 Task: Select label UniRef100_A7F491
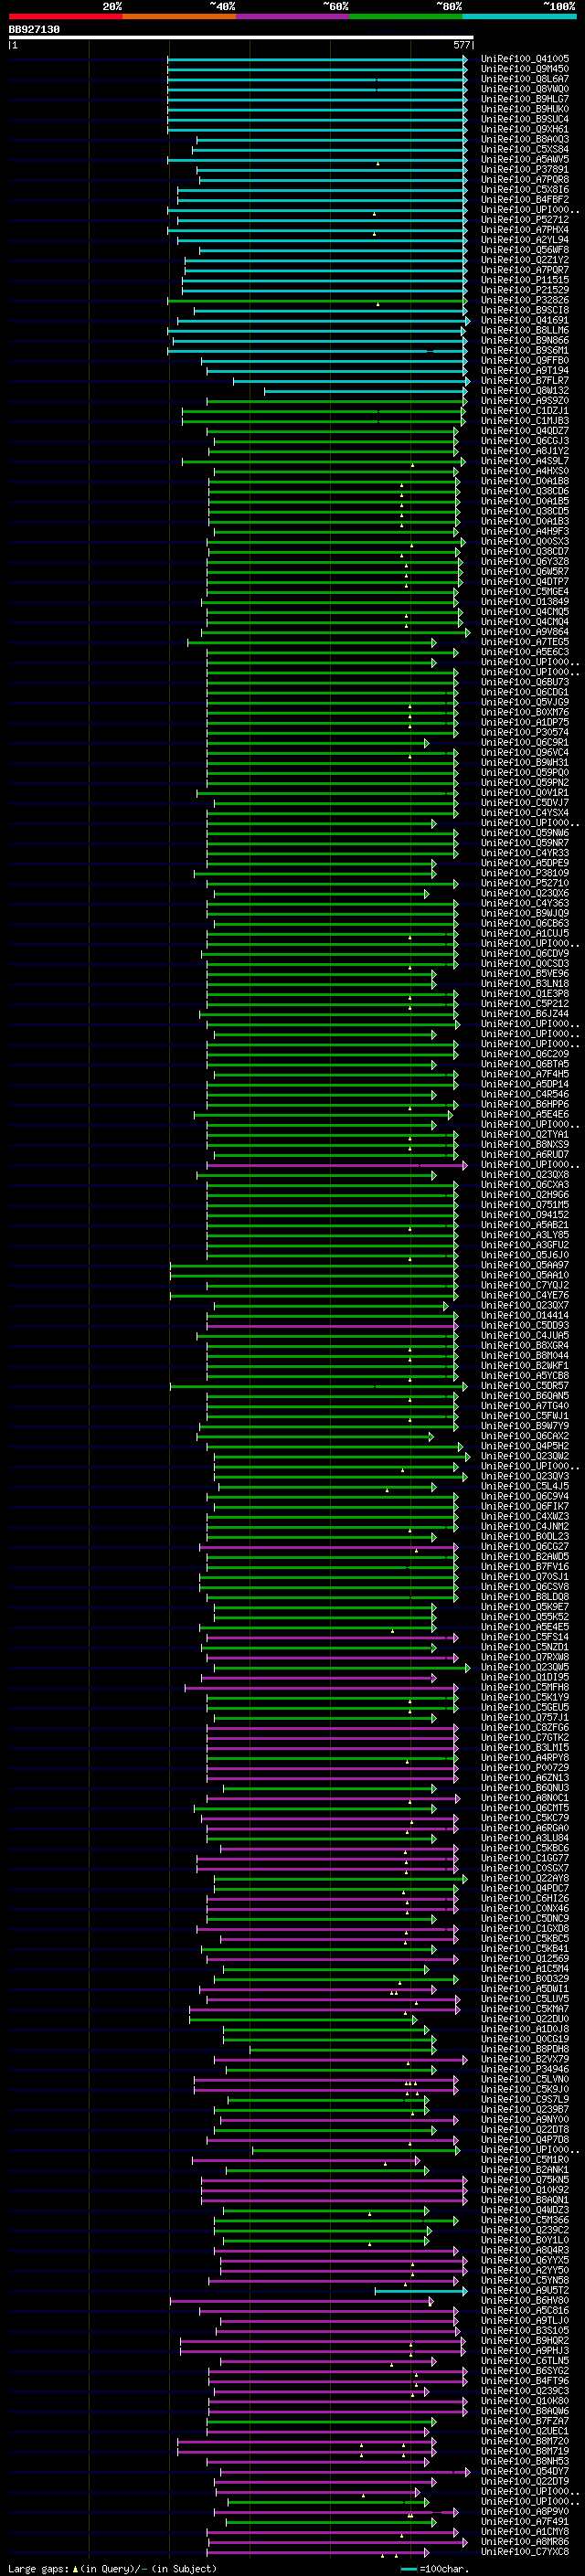pyautogui.click(x=525, y=2522)
